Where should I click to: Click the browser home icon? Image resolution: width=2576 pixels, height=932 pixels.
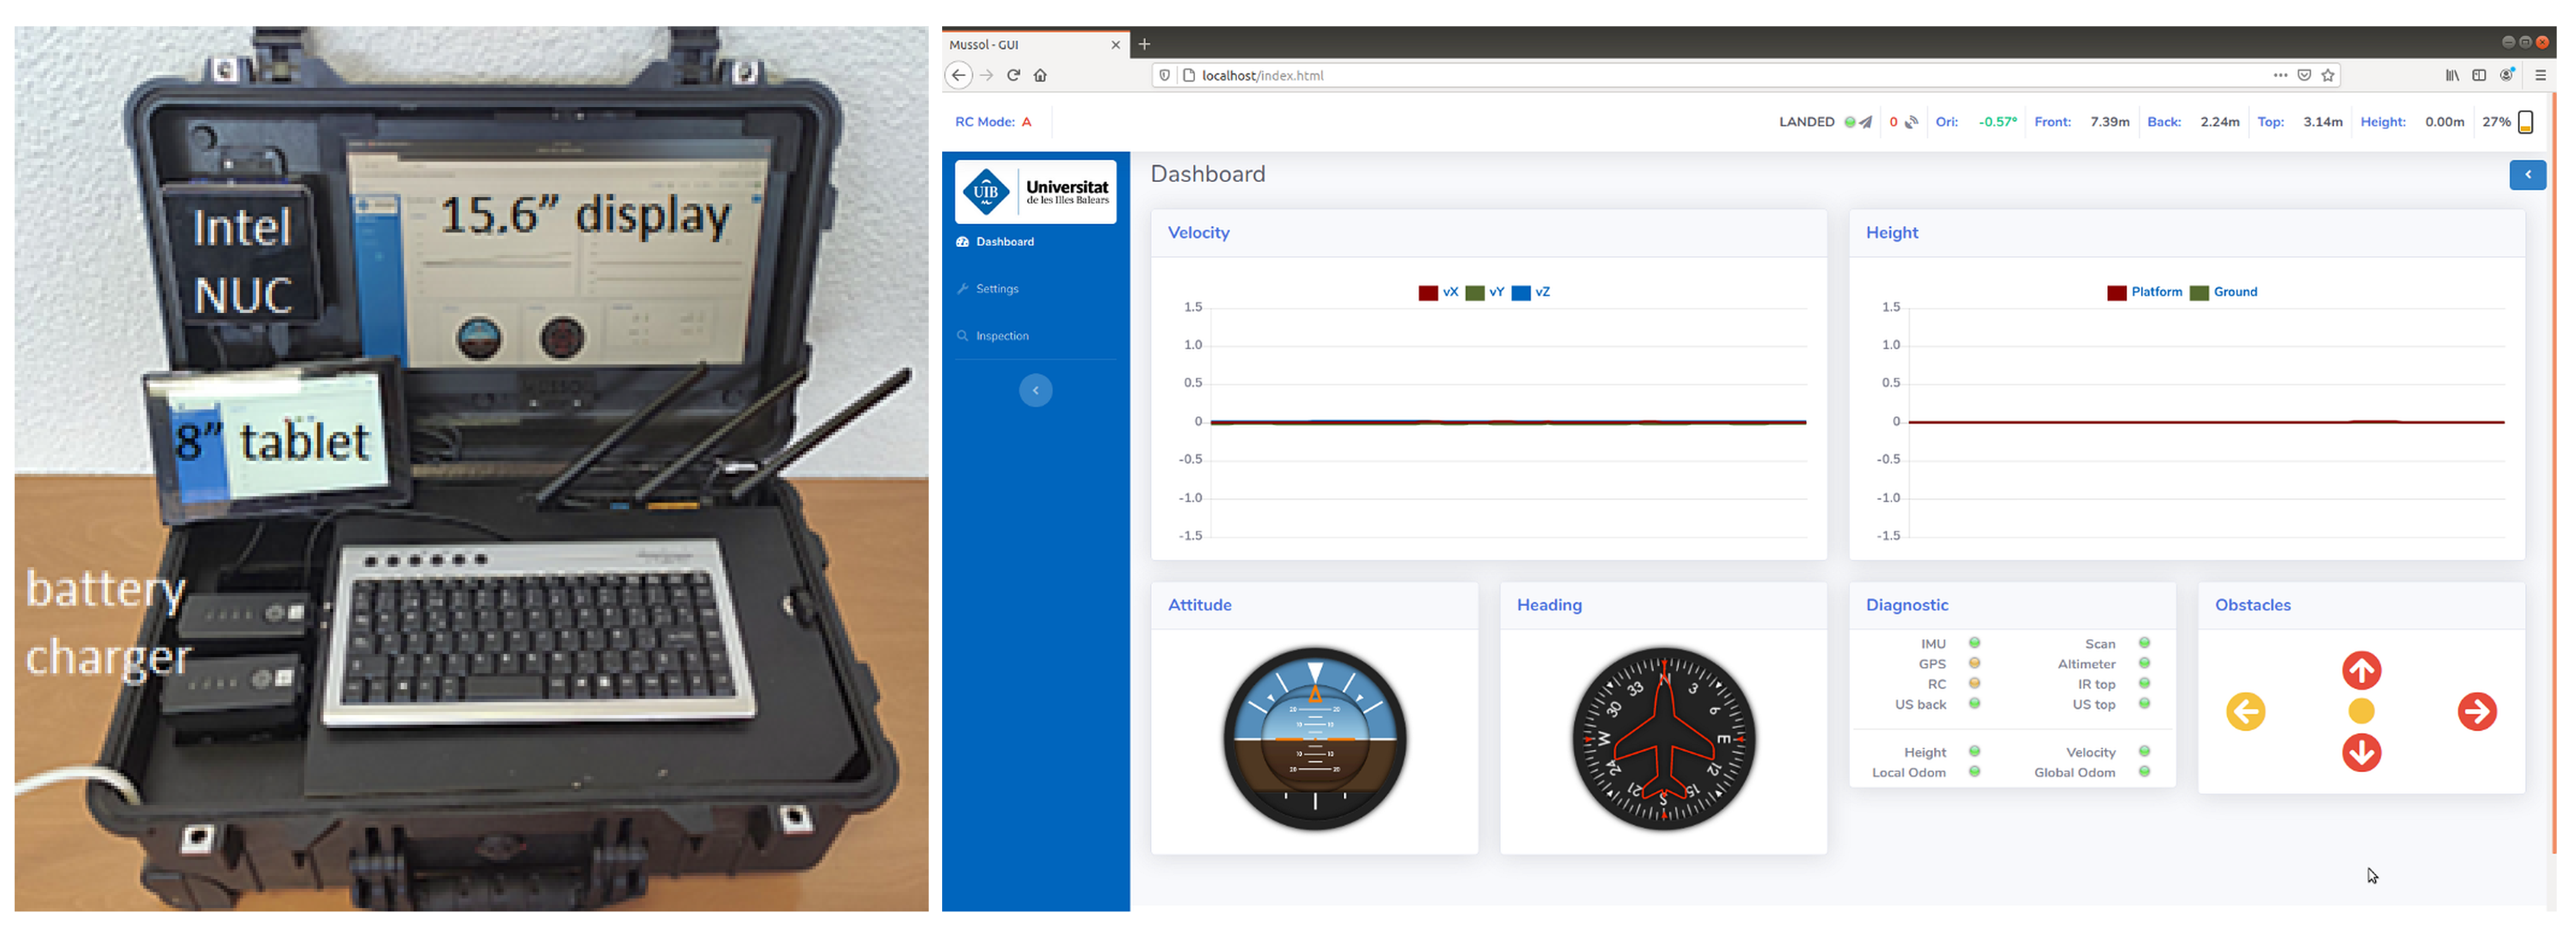pyautogui.click(x=1040, y=75)
